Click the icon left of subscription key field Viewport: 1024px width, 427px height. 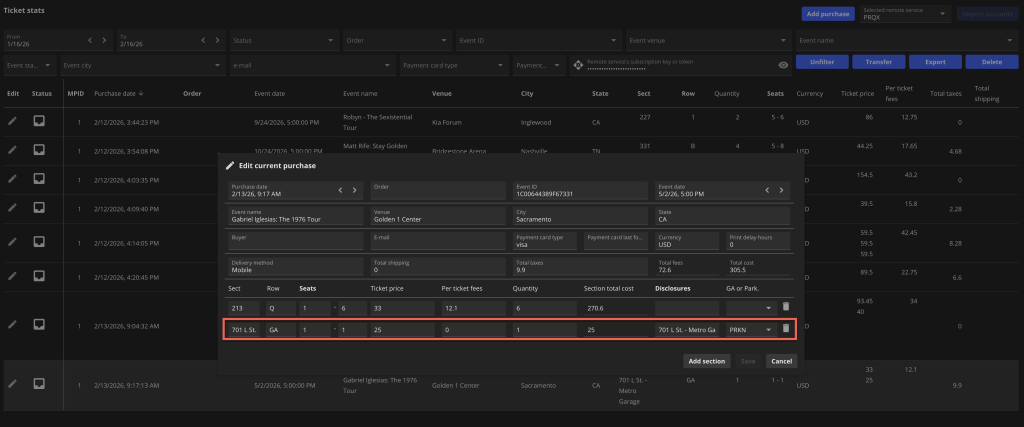(x=577, y=65)
